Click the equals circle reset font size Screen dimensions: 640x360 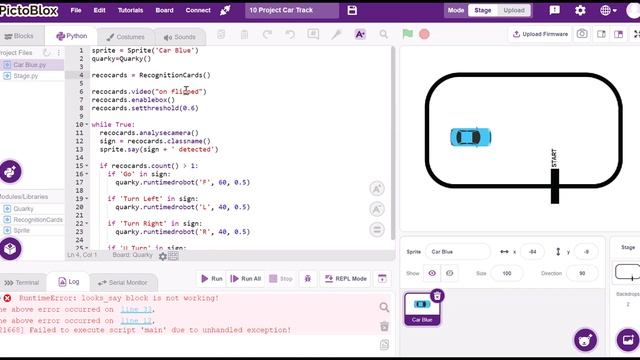(x=377, y=229)
